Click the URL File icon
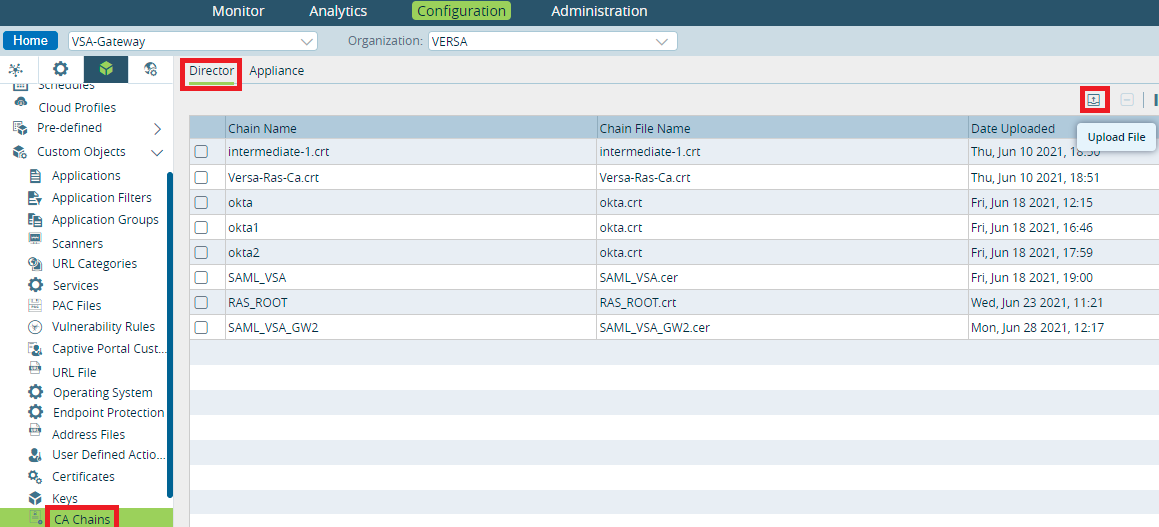 [x=35, y=368]
